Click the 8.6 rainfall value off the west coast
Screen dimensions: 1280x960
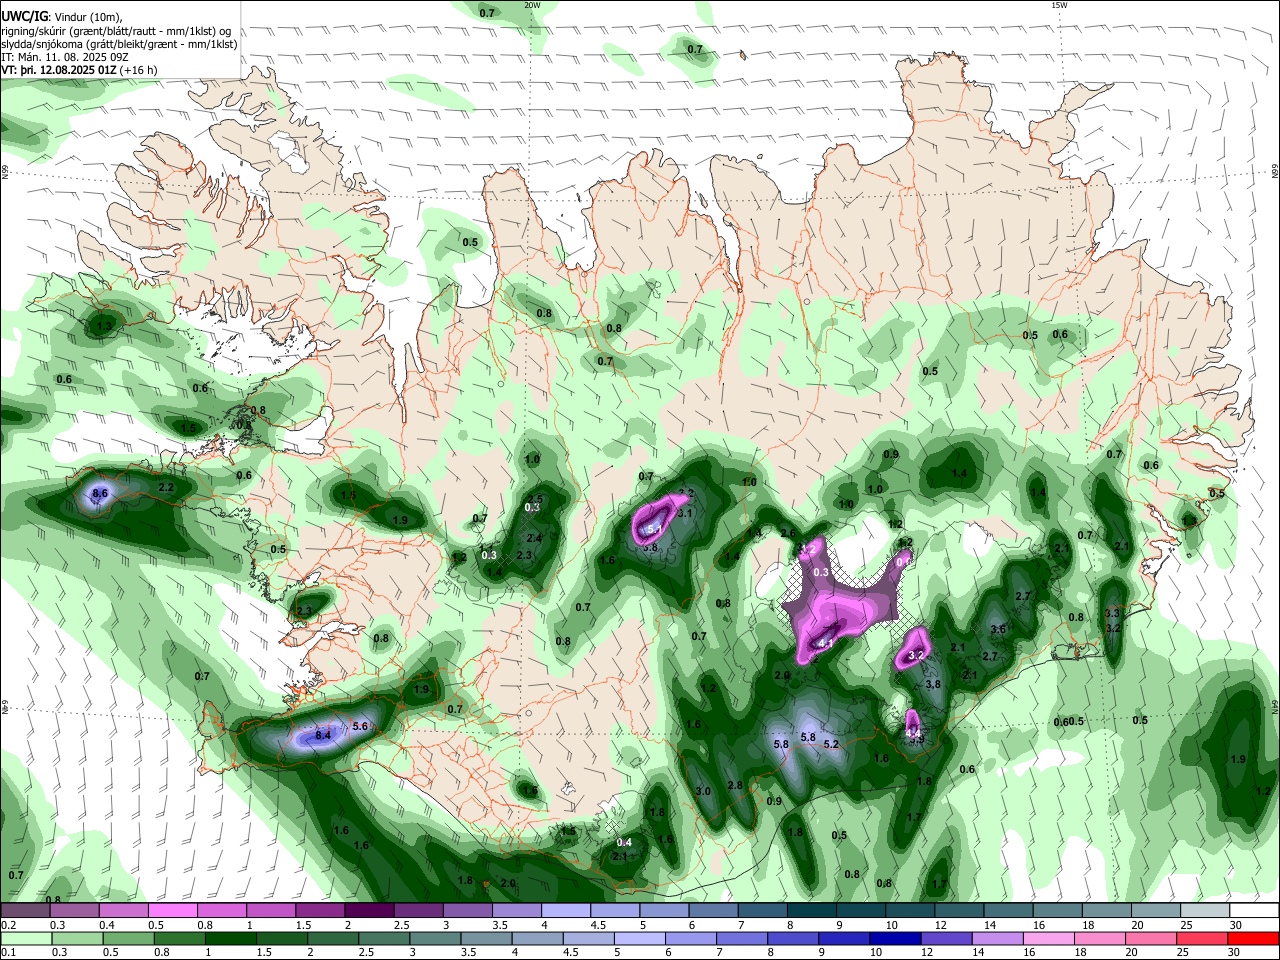pyautogui.click(x=100, y=494)
